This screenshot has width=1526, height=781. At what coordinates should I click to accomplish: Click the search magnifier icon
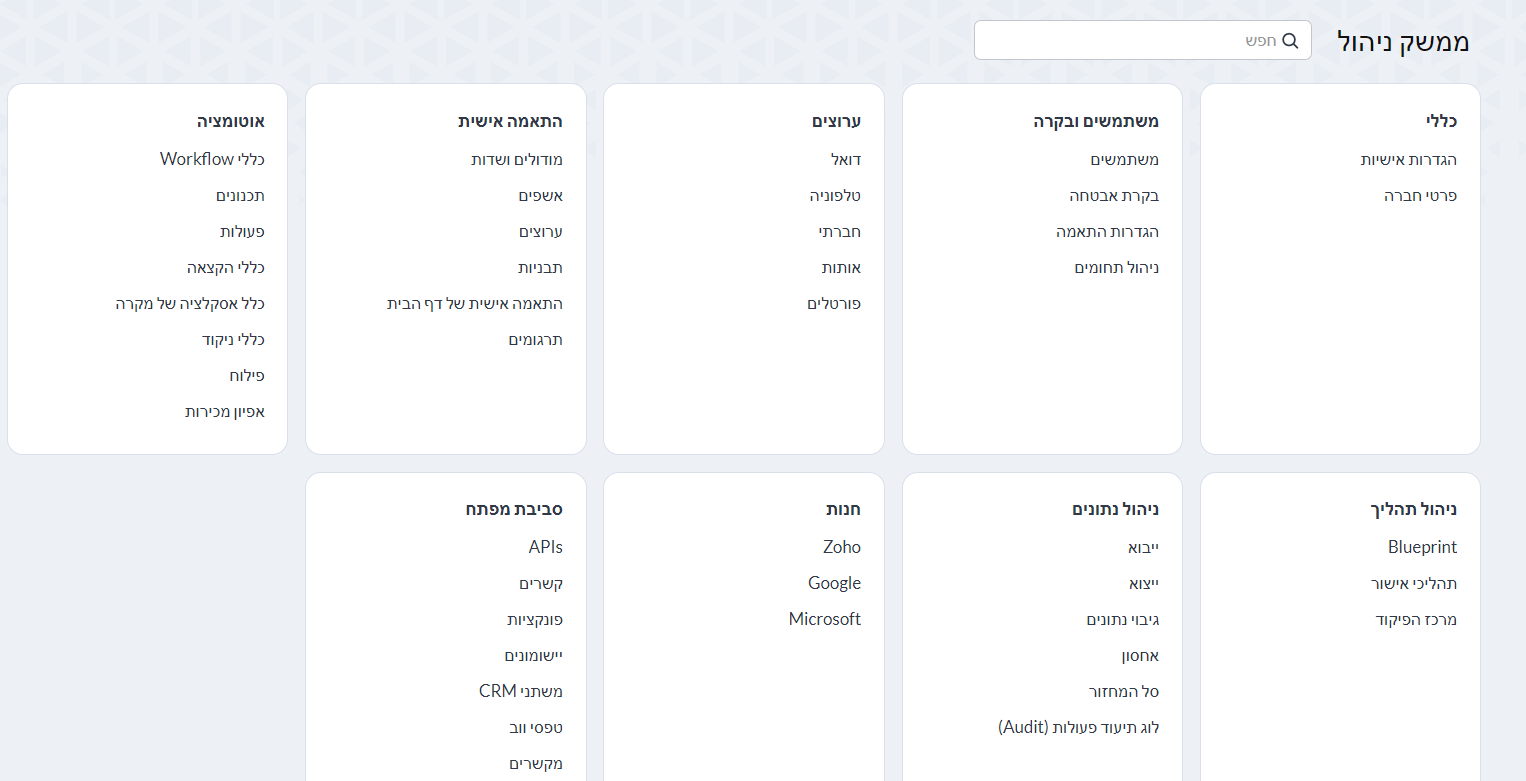pos(1290,41)
